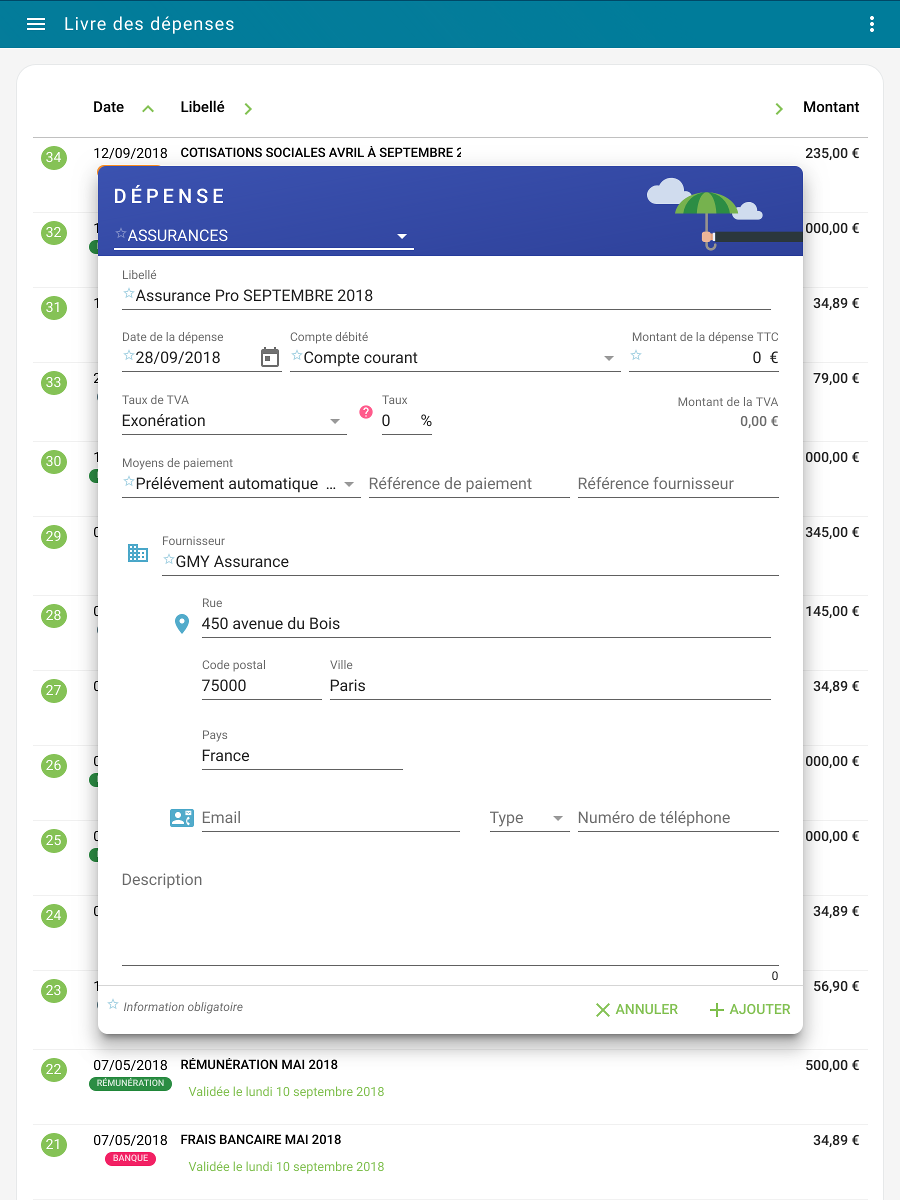Open the three-dot options menu
This screenshot has width=900, height=1200.
(872, 24)
